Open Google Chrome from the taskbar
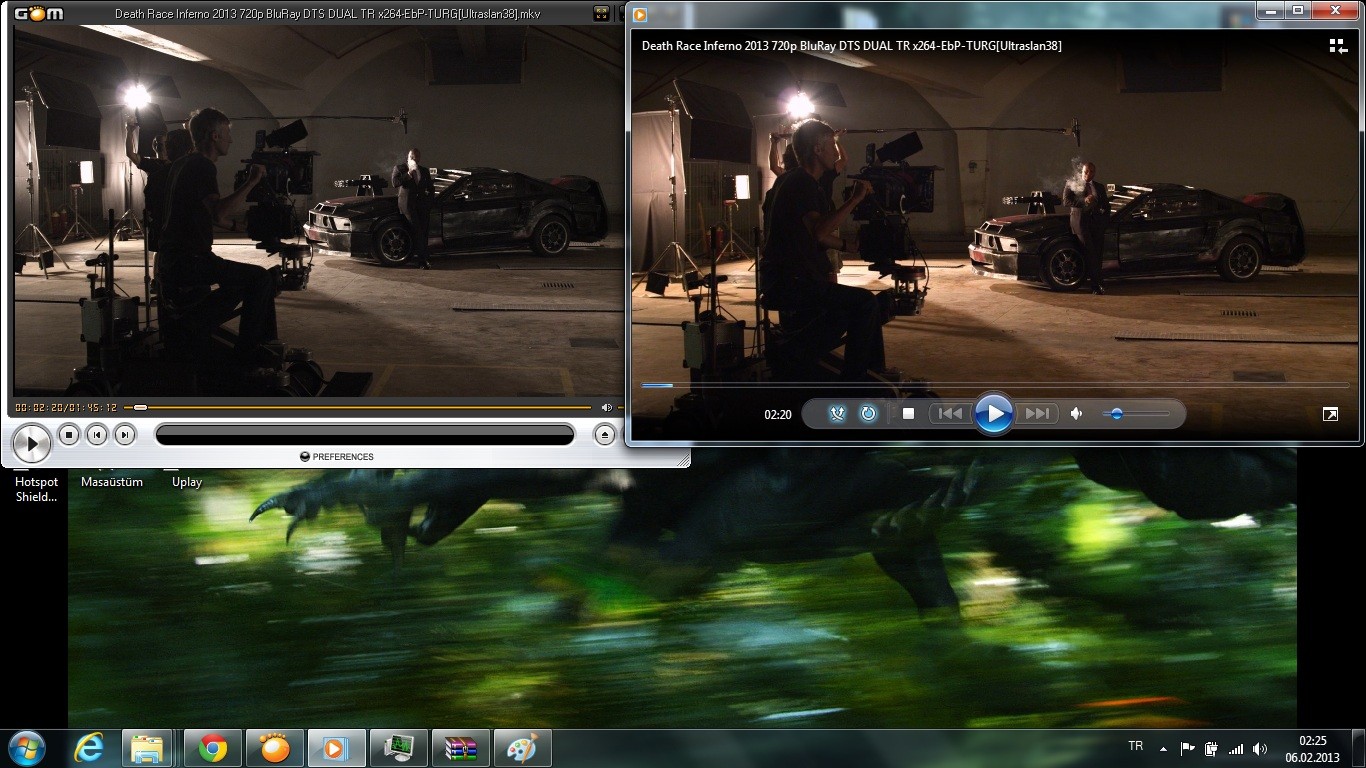This screenshot has width=1366, height=768. click(212, 748)
